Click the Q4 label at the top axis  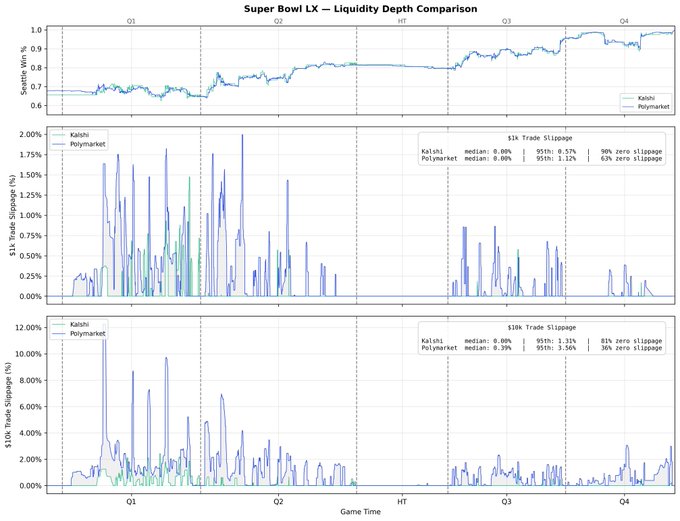coord(624,20)
